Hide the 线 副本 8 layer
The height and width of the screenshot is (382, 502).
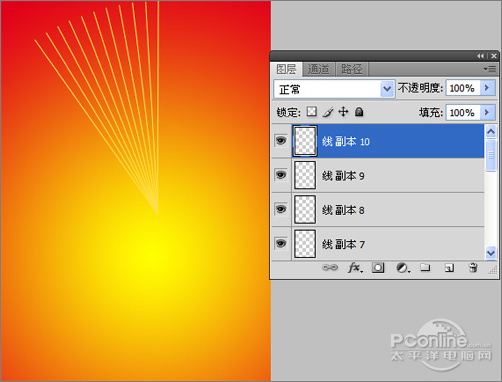click(x=281, y=209)
